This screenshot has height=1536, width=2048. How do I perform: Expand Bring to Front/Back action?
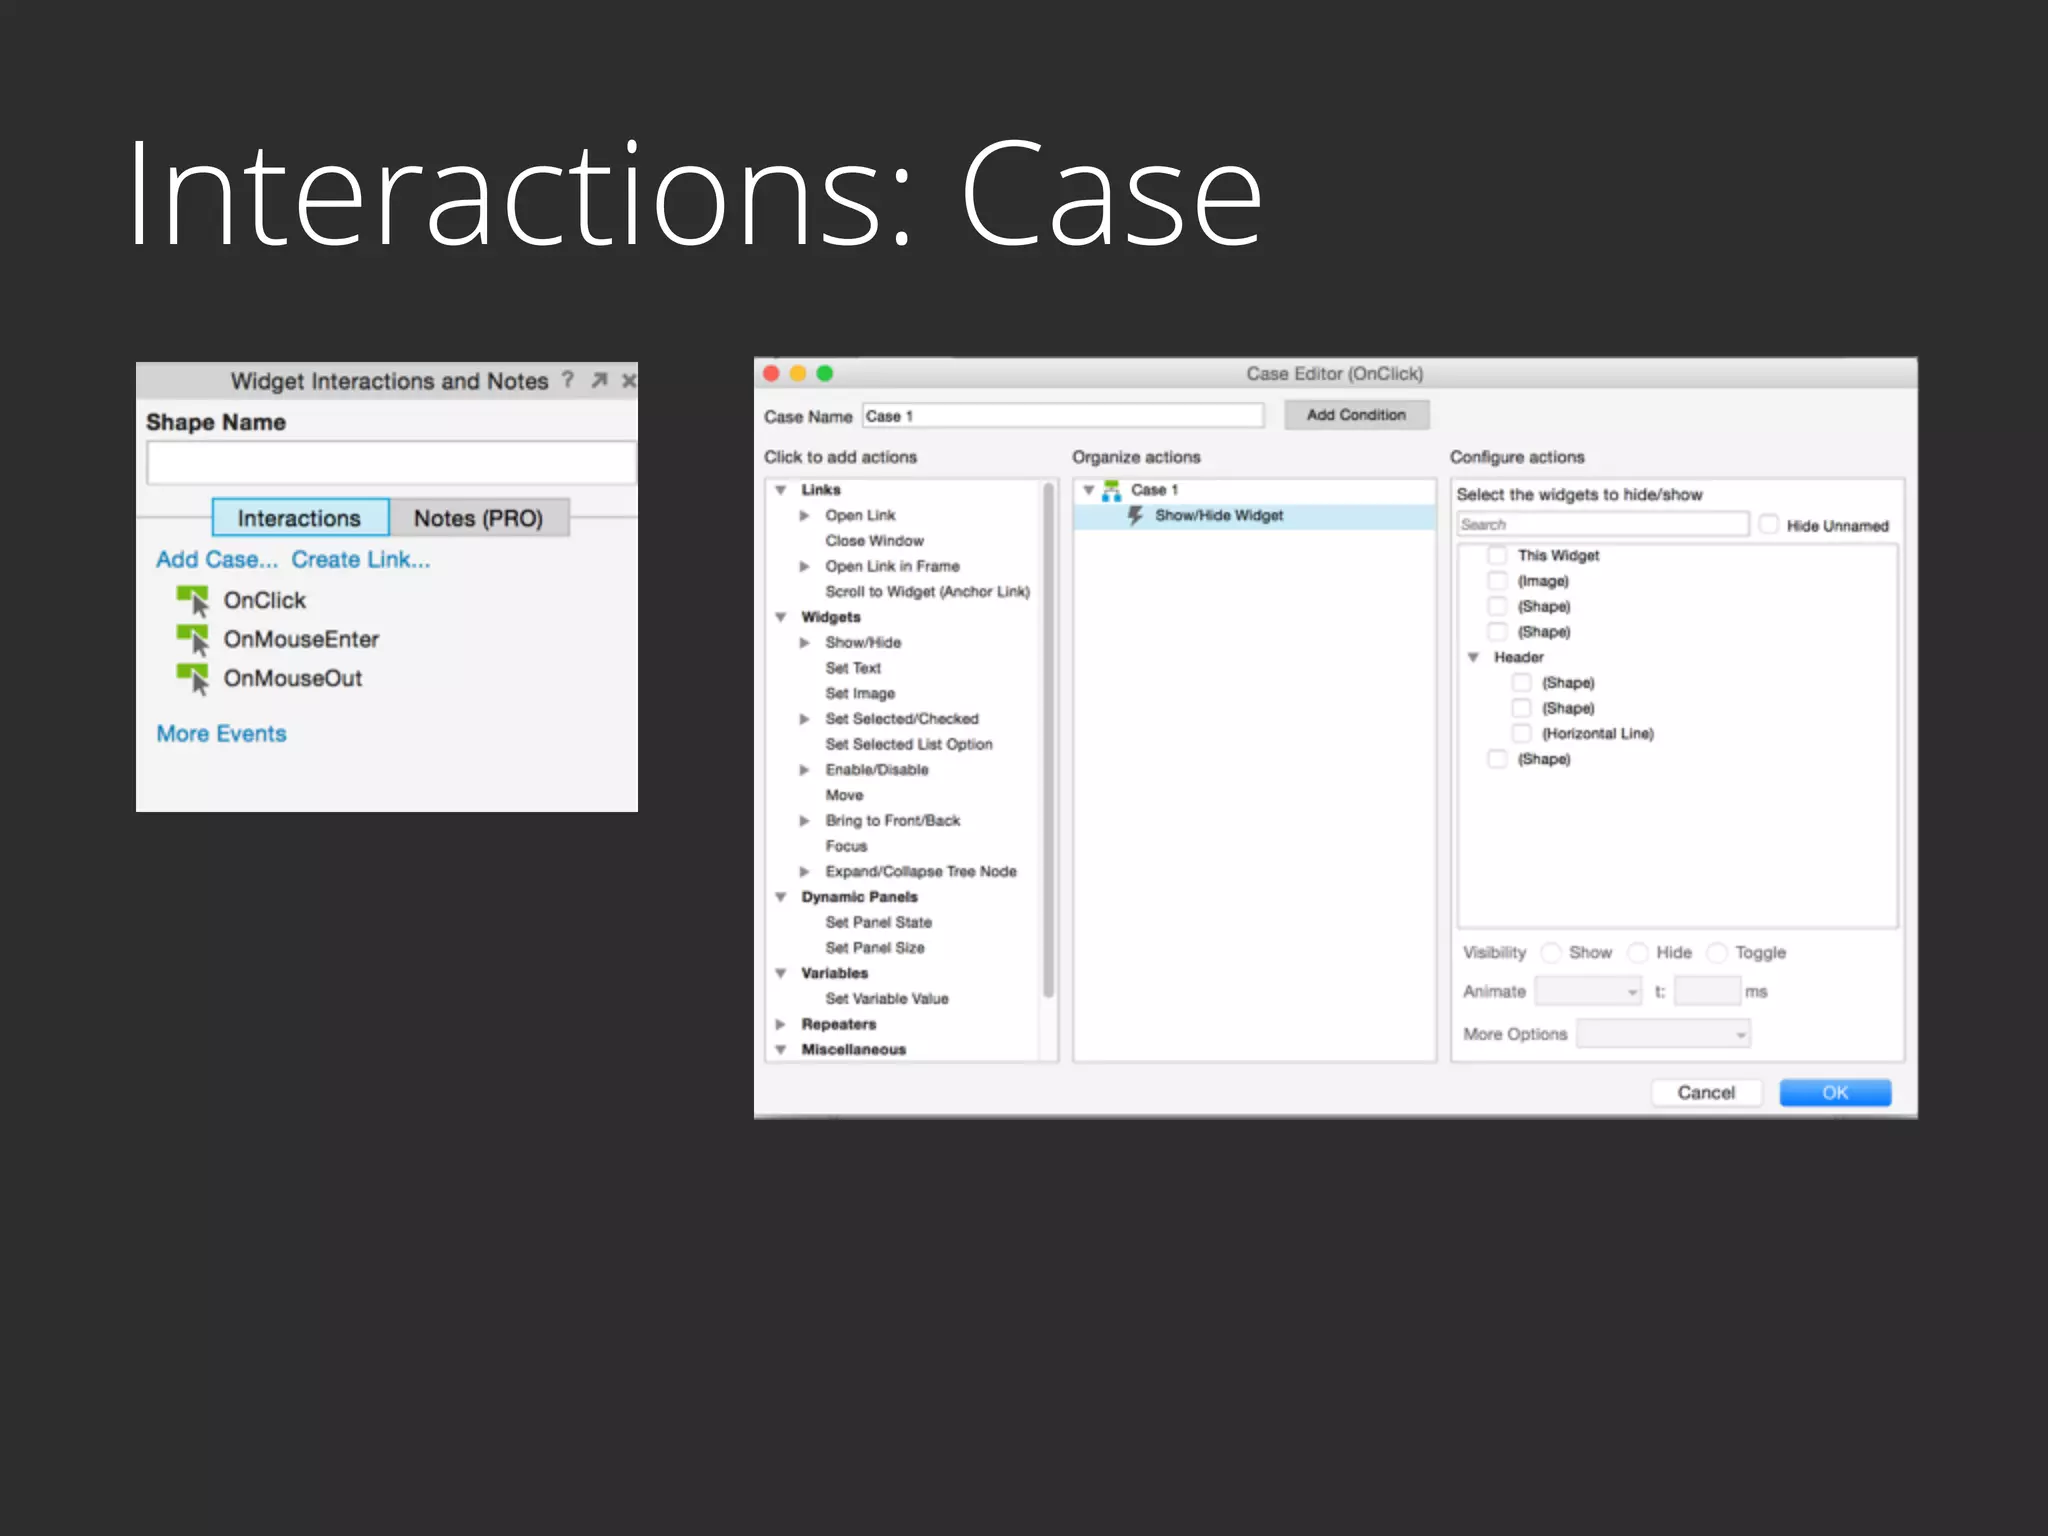click(804, 820)
